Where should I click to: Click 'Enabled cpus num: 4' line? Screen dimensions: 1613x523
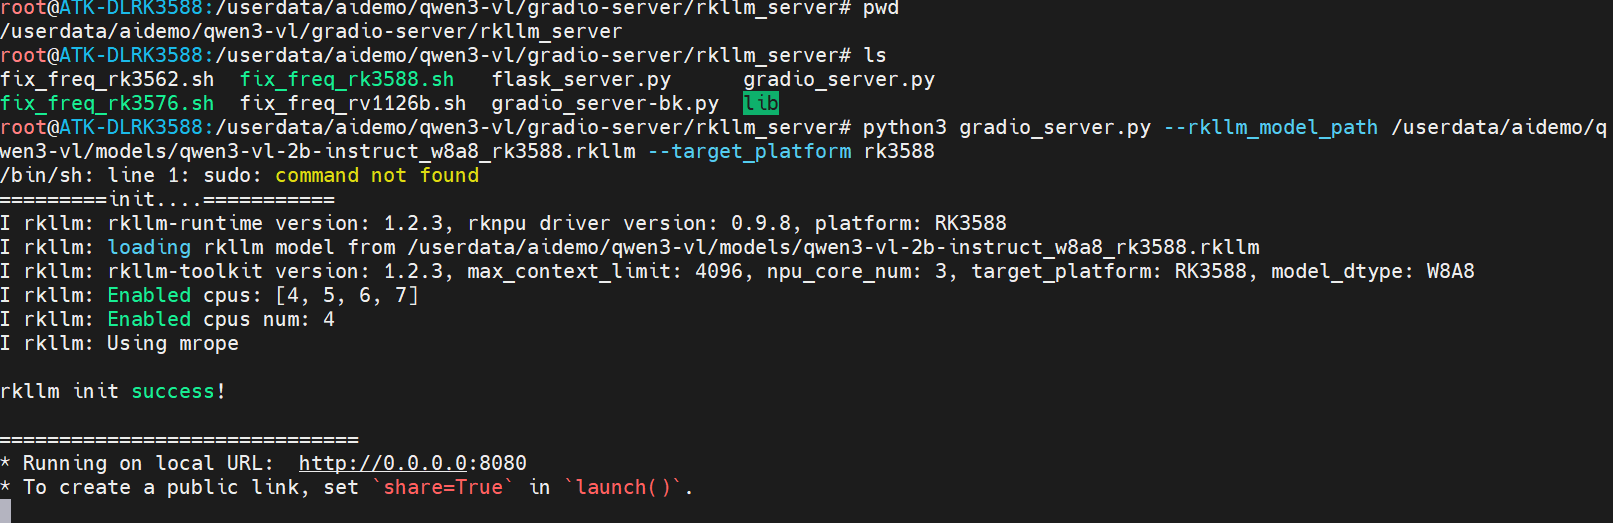coord(167,319)
